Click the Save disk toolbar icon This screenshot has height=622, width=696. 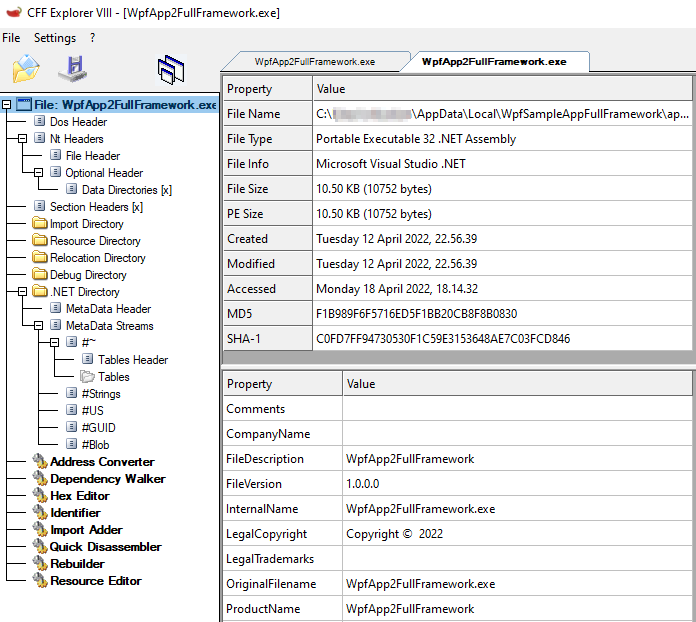(x=73, y=69)
